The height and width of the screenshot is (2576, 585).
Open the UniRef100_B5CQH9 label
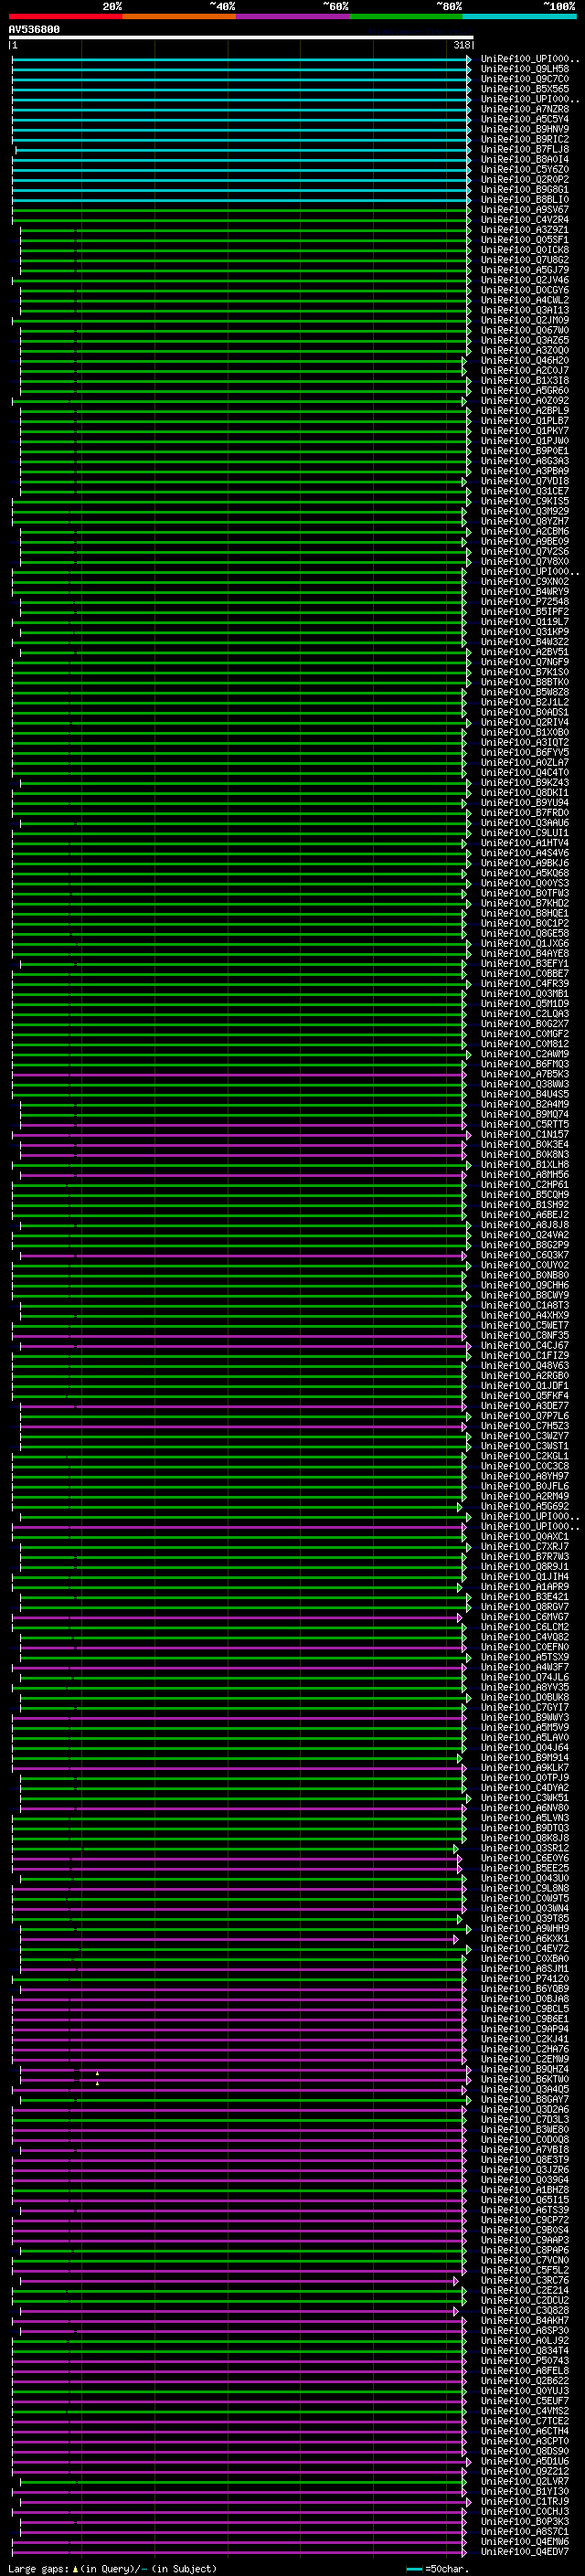click(525, 1195)
